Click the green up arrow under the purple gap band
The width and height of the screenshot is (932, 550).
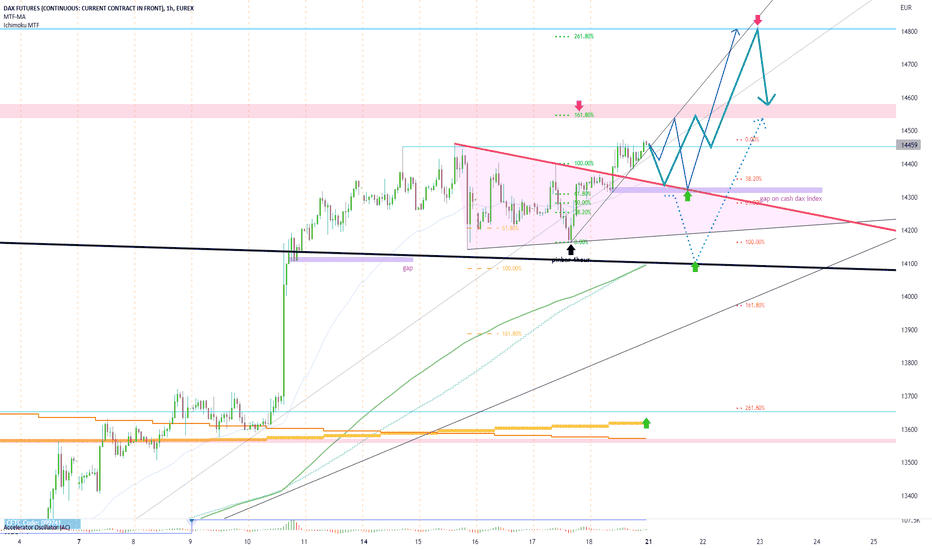click(x=688, y=195)
